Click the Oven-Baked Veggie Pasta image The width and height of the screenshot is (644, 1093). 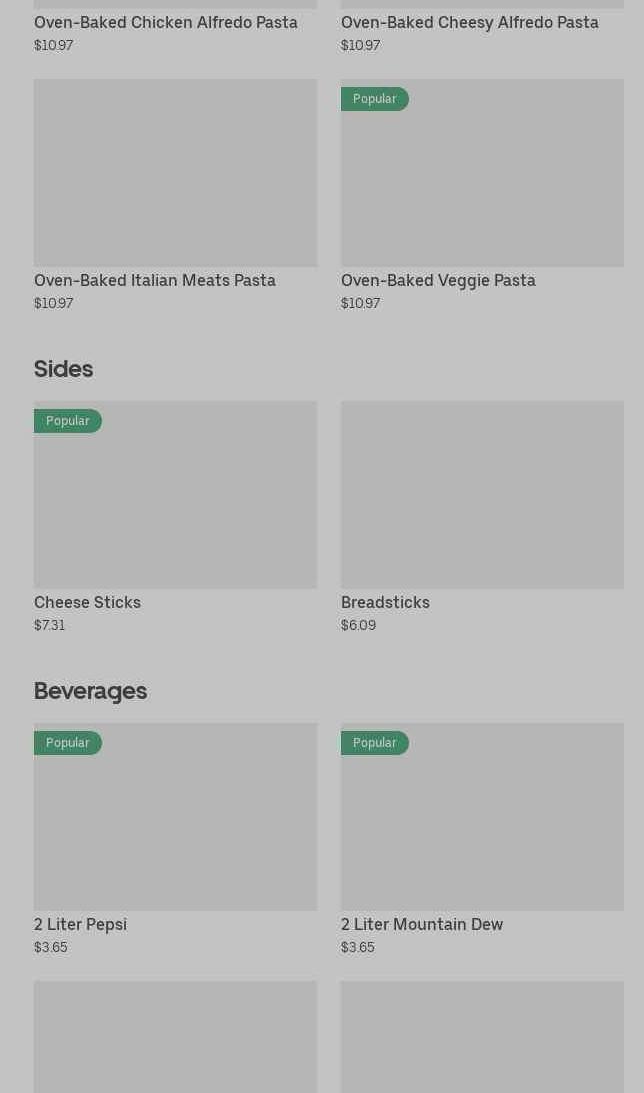pos(482,185)
